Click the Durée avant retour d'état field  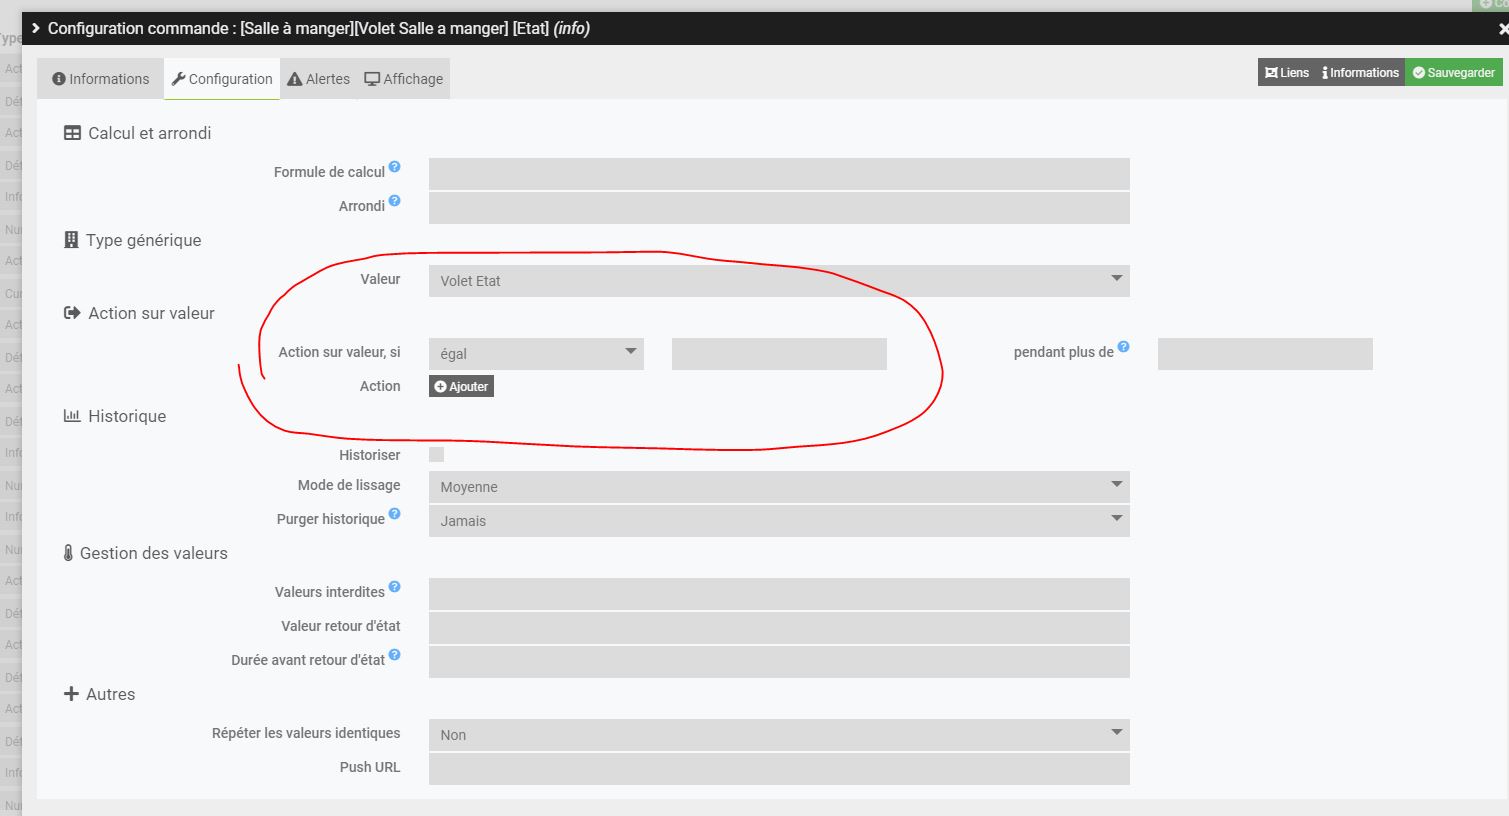click(779, 662)
